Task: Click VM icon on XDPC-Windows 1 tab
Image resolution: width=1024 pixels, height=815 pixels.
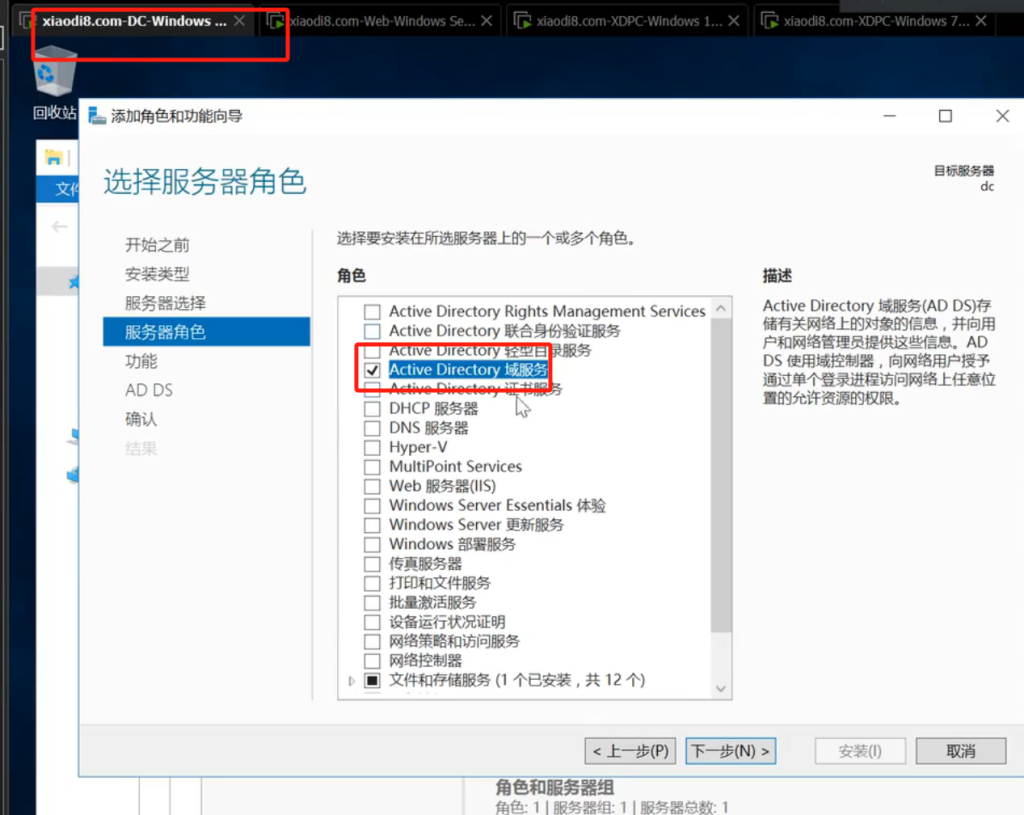Action: coord(522,22)
